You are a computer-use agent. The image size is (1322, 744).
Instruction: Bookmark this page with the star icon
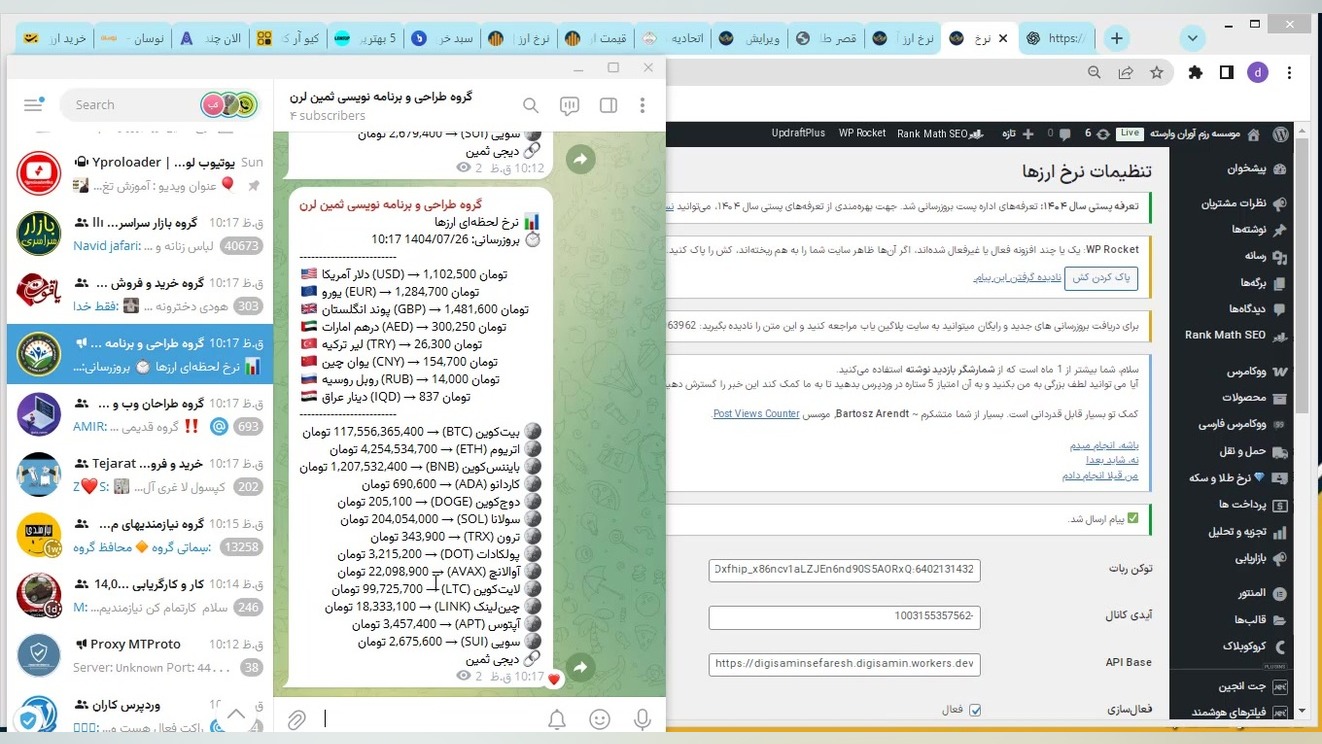tap(1157, 72)
